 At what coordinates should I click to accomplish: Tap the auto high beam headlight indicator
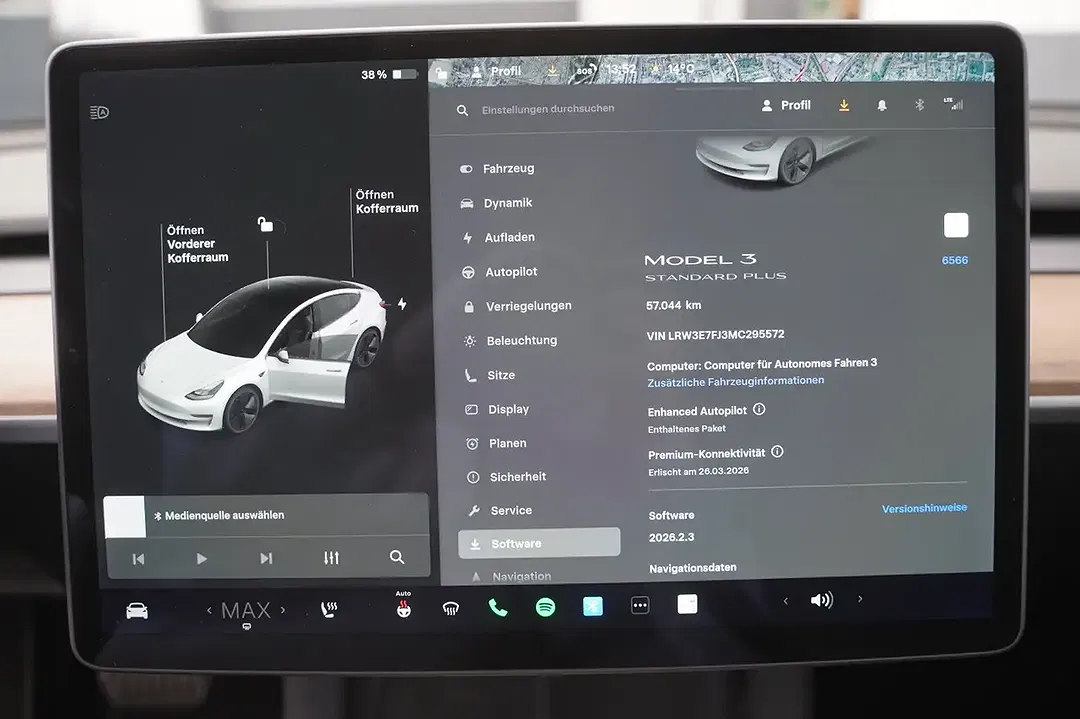[99, 112]
